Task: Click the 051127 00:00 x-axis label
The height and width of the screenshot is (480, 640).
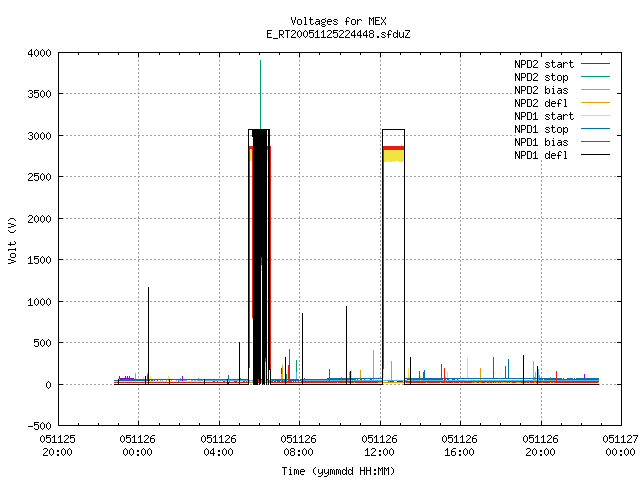Action: [620, 446]
